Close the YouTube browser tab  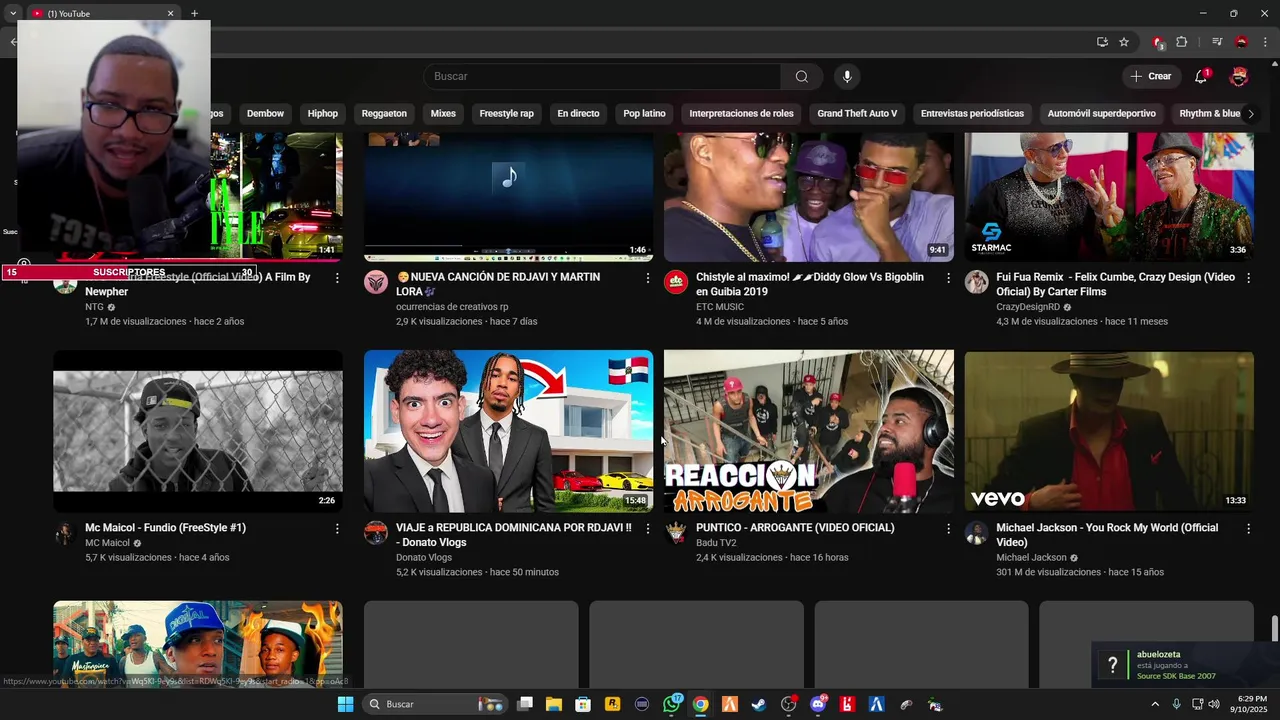[170, 13]
